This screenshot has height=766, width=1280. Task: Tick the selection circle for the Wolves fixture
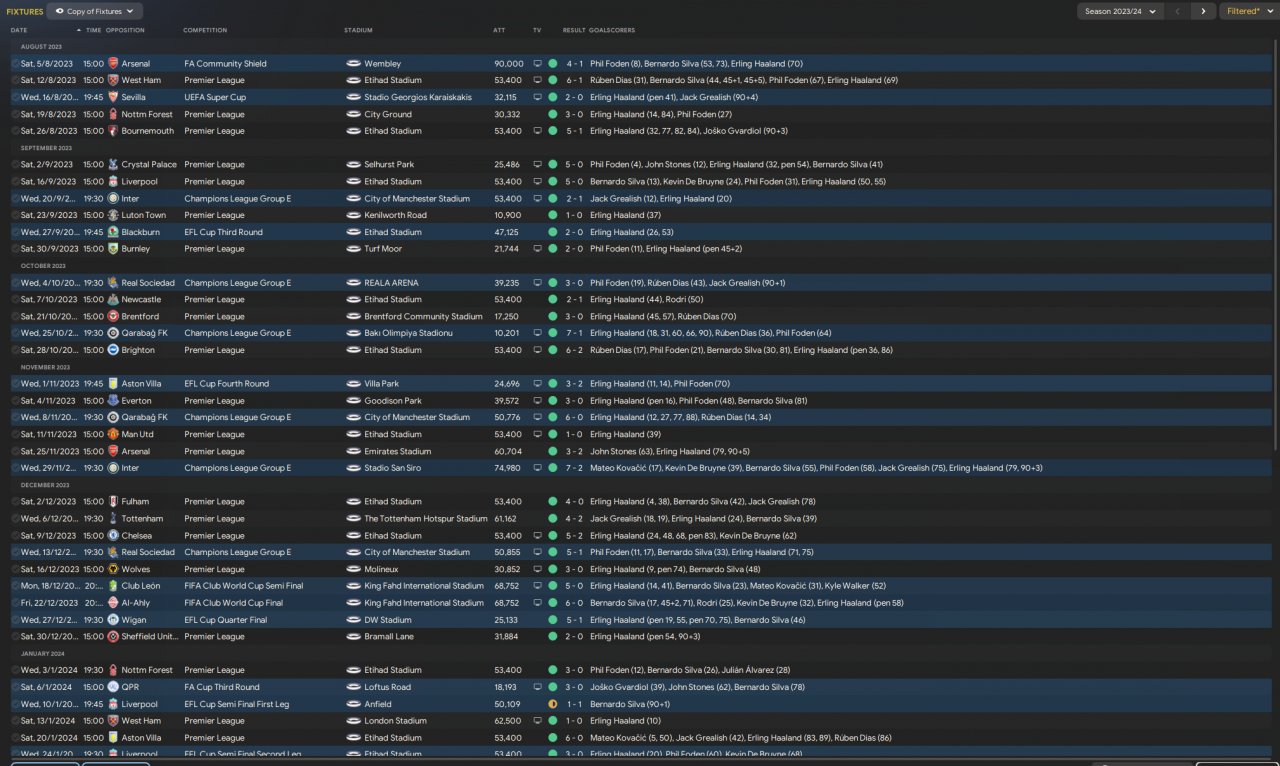15,569
